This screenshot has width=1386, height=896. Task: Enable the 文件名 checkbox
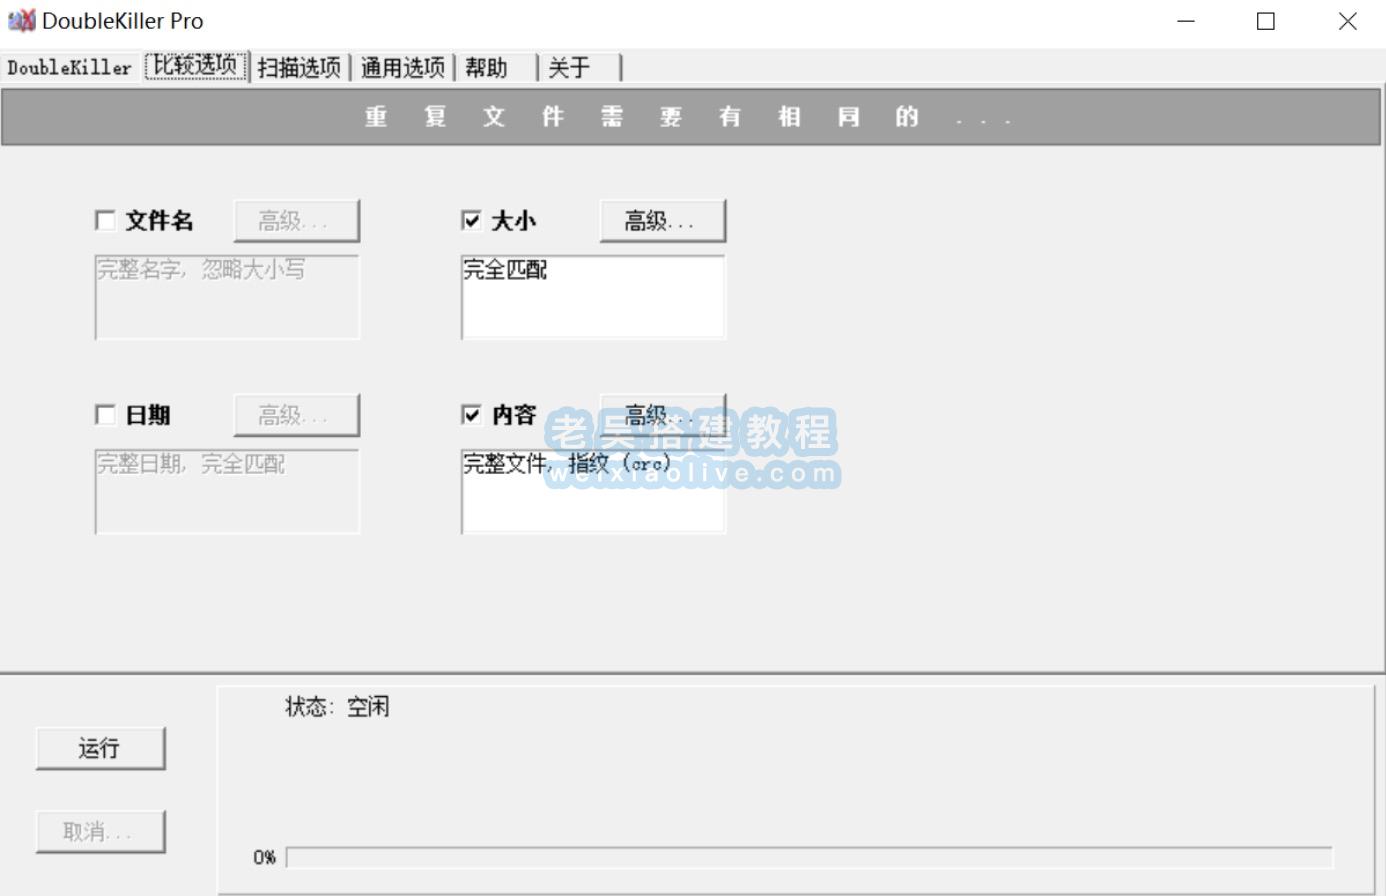[x=105, y=221]
